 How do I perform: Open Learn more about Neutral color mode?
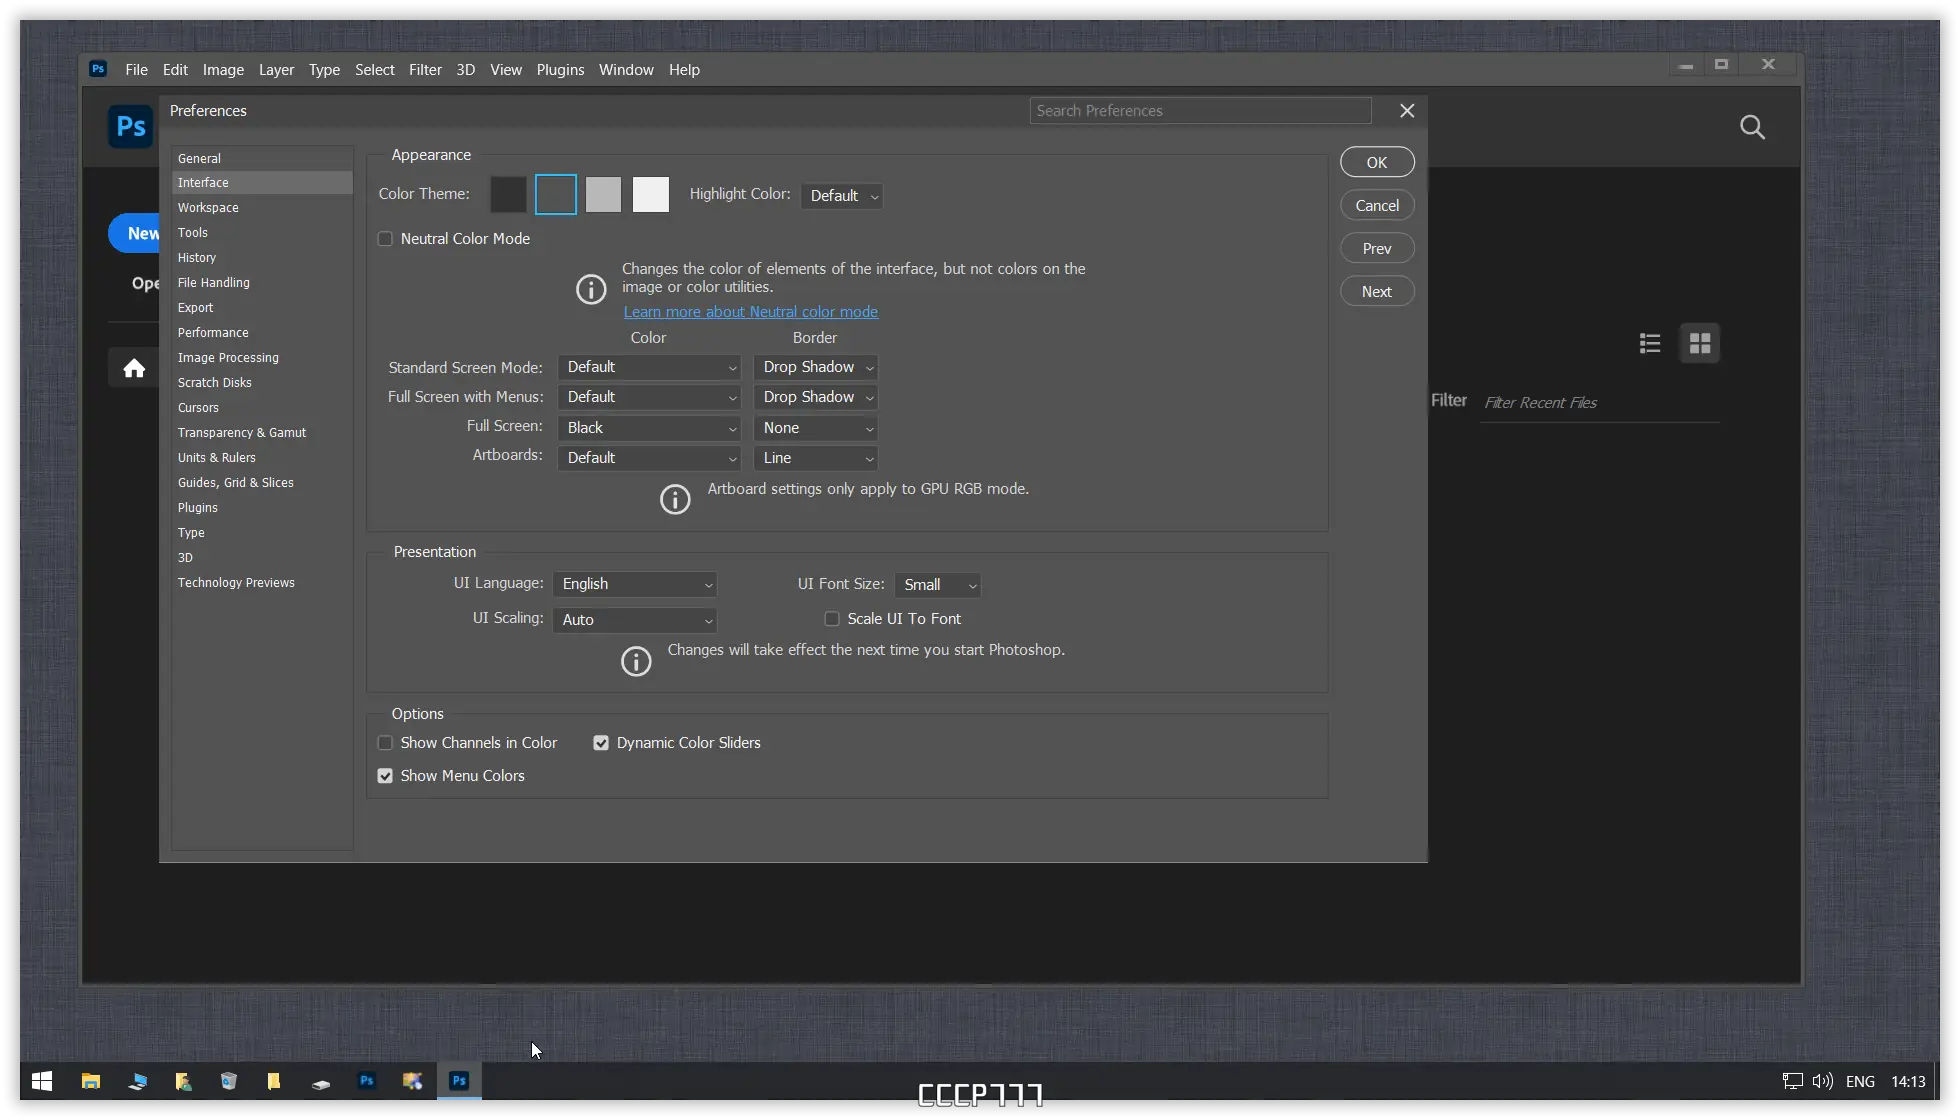[x=750, y=312]
